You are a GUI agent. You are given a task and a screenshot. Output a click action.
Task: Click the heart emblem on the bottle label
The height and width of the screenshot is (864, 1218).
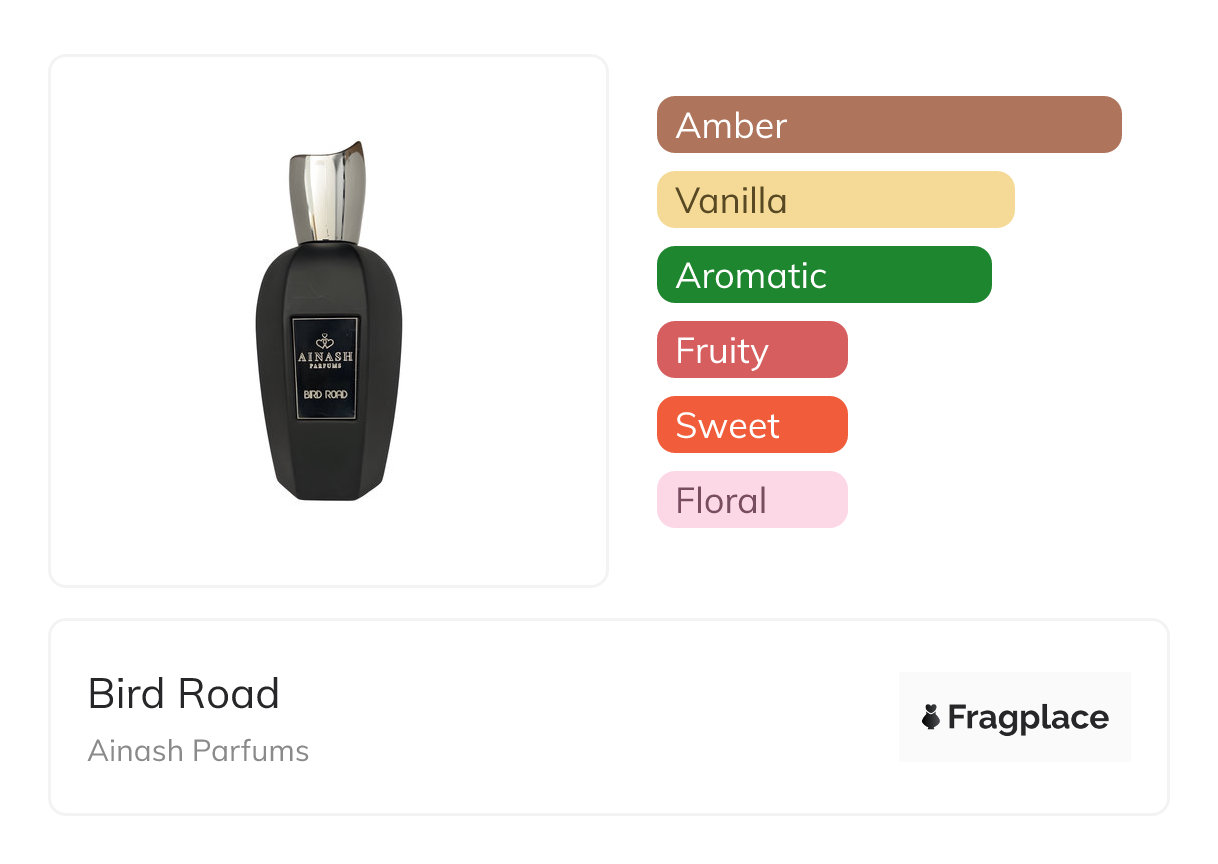[x=325, y=340]
